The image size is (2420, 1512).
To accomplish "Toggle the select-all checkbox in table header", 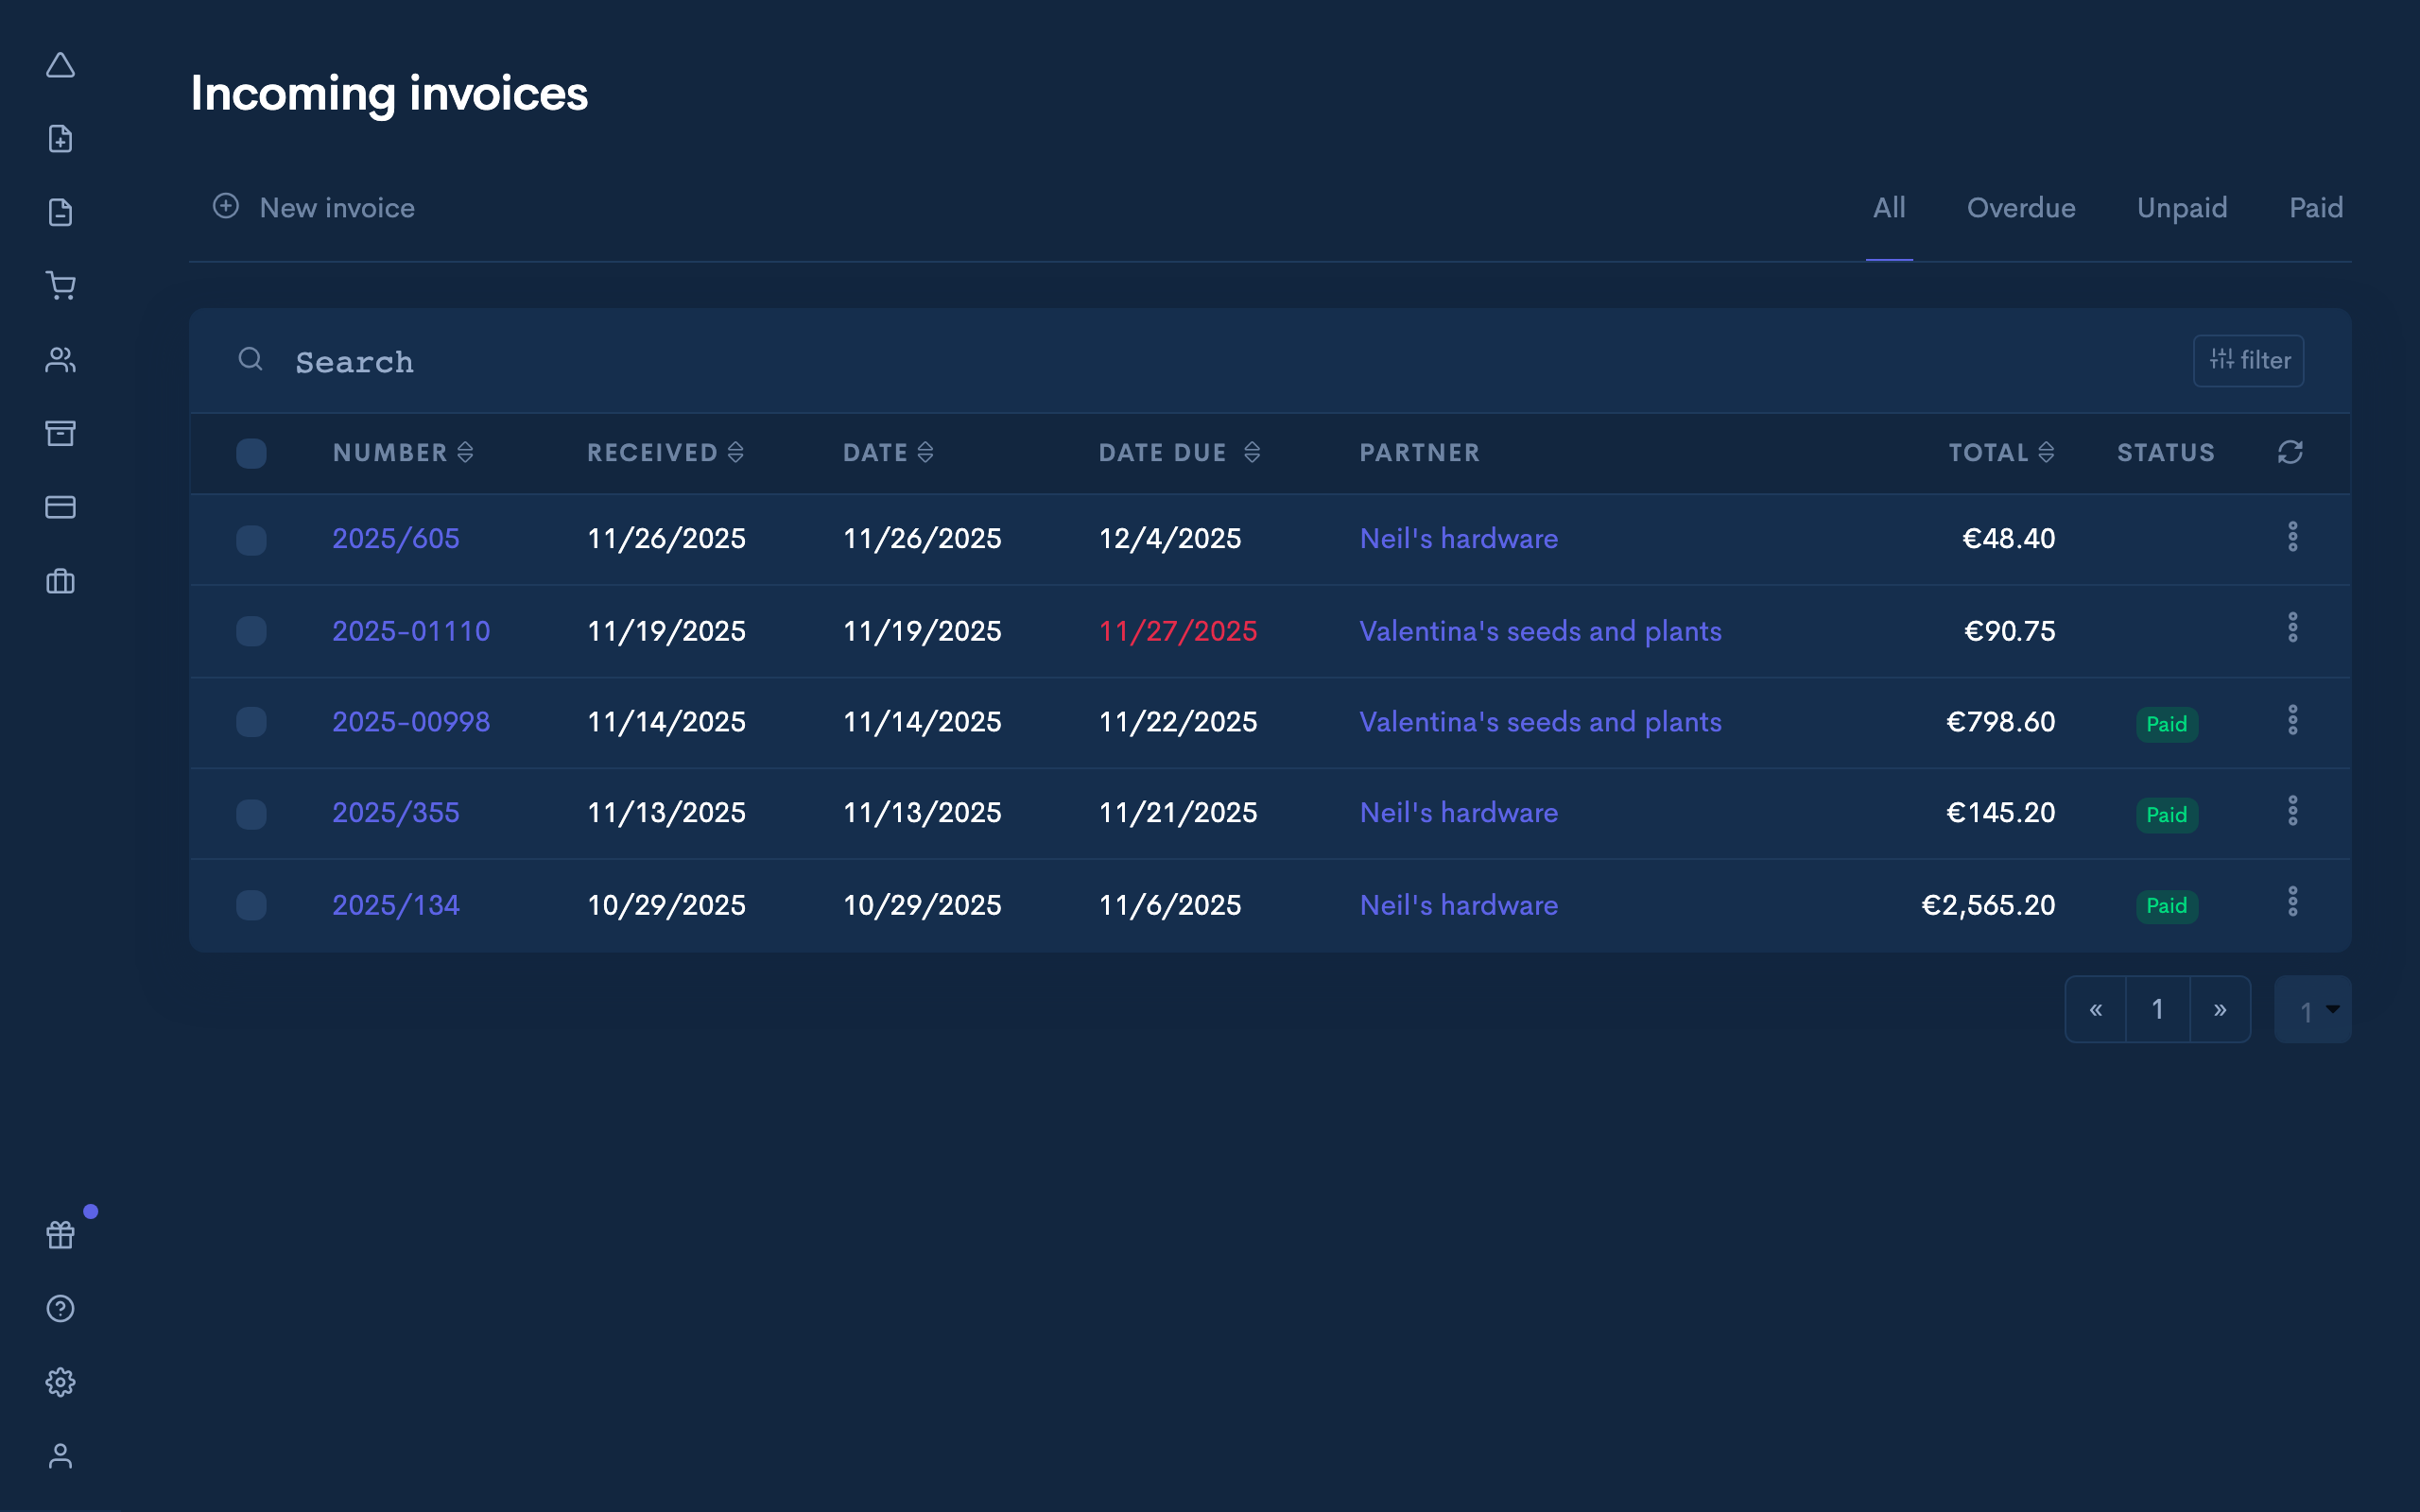I will click(251, 453).
